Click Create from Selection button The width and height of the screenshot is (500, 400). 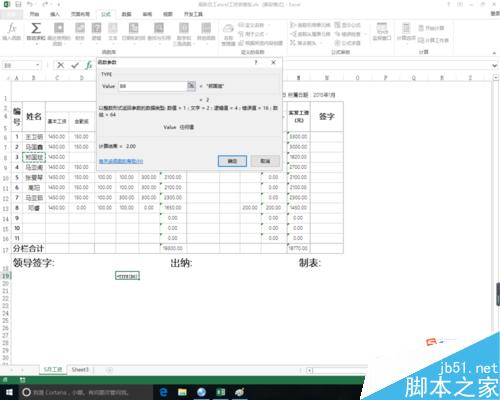coord(261,43)
